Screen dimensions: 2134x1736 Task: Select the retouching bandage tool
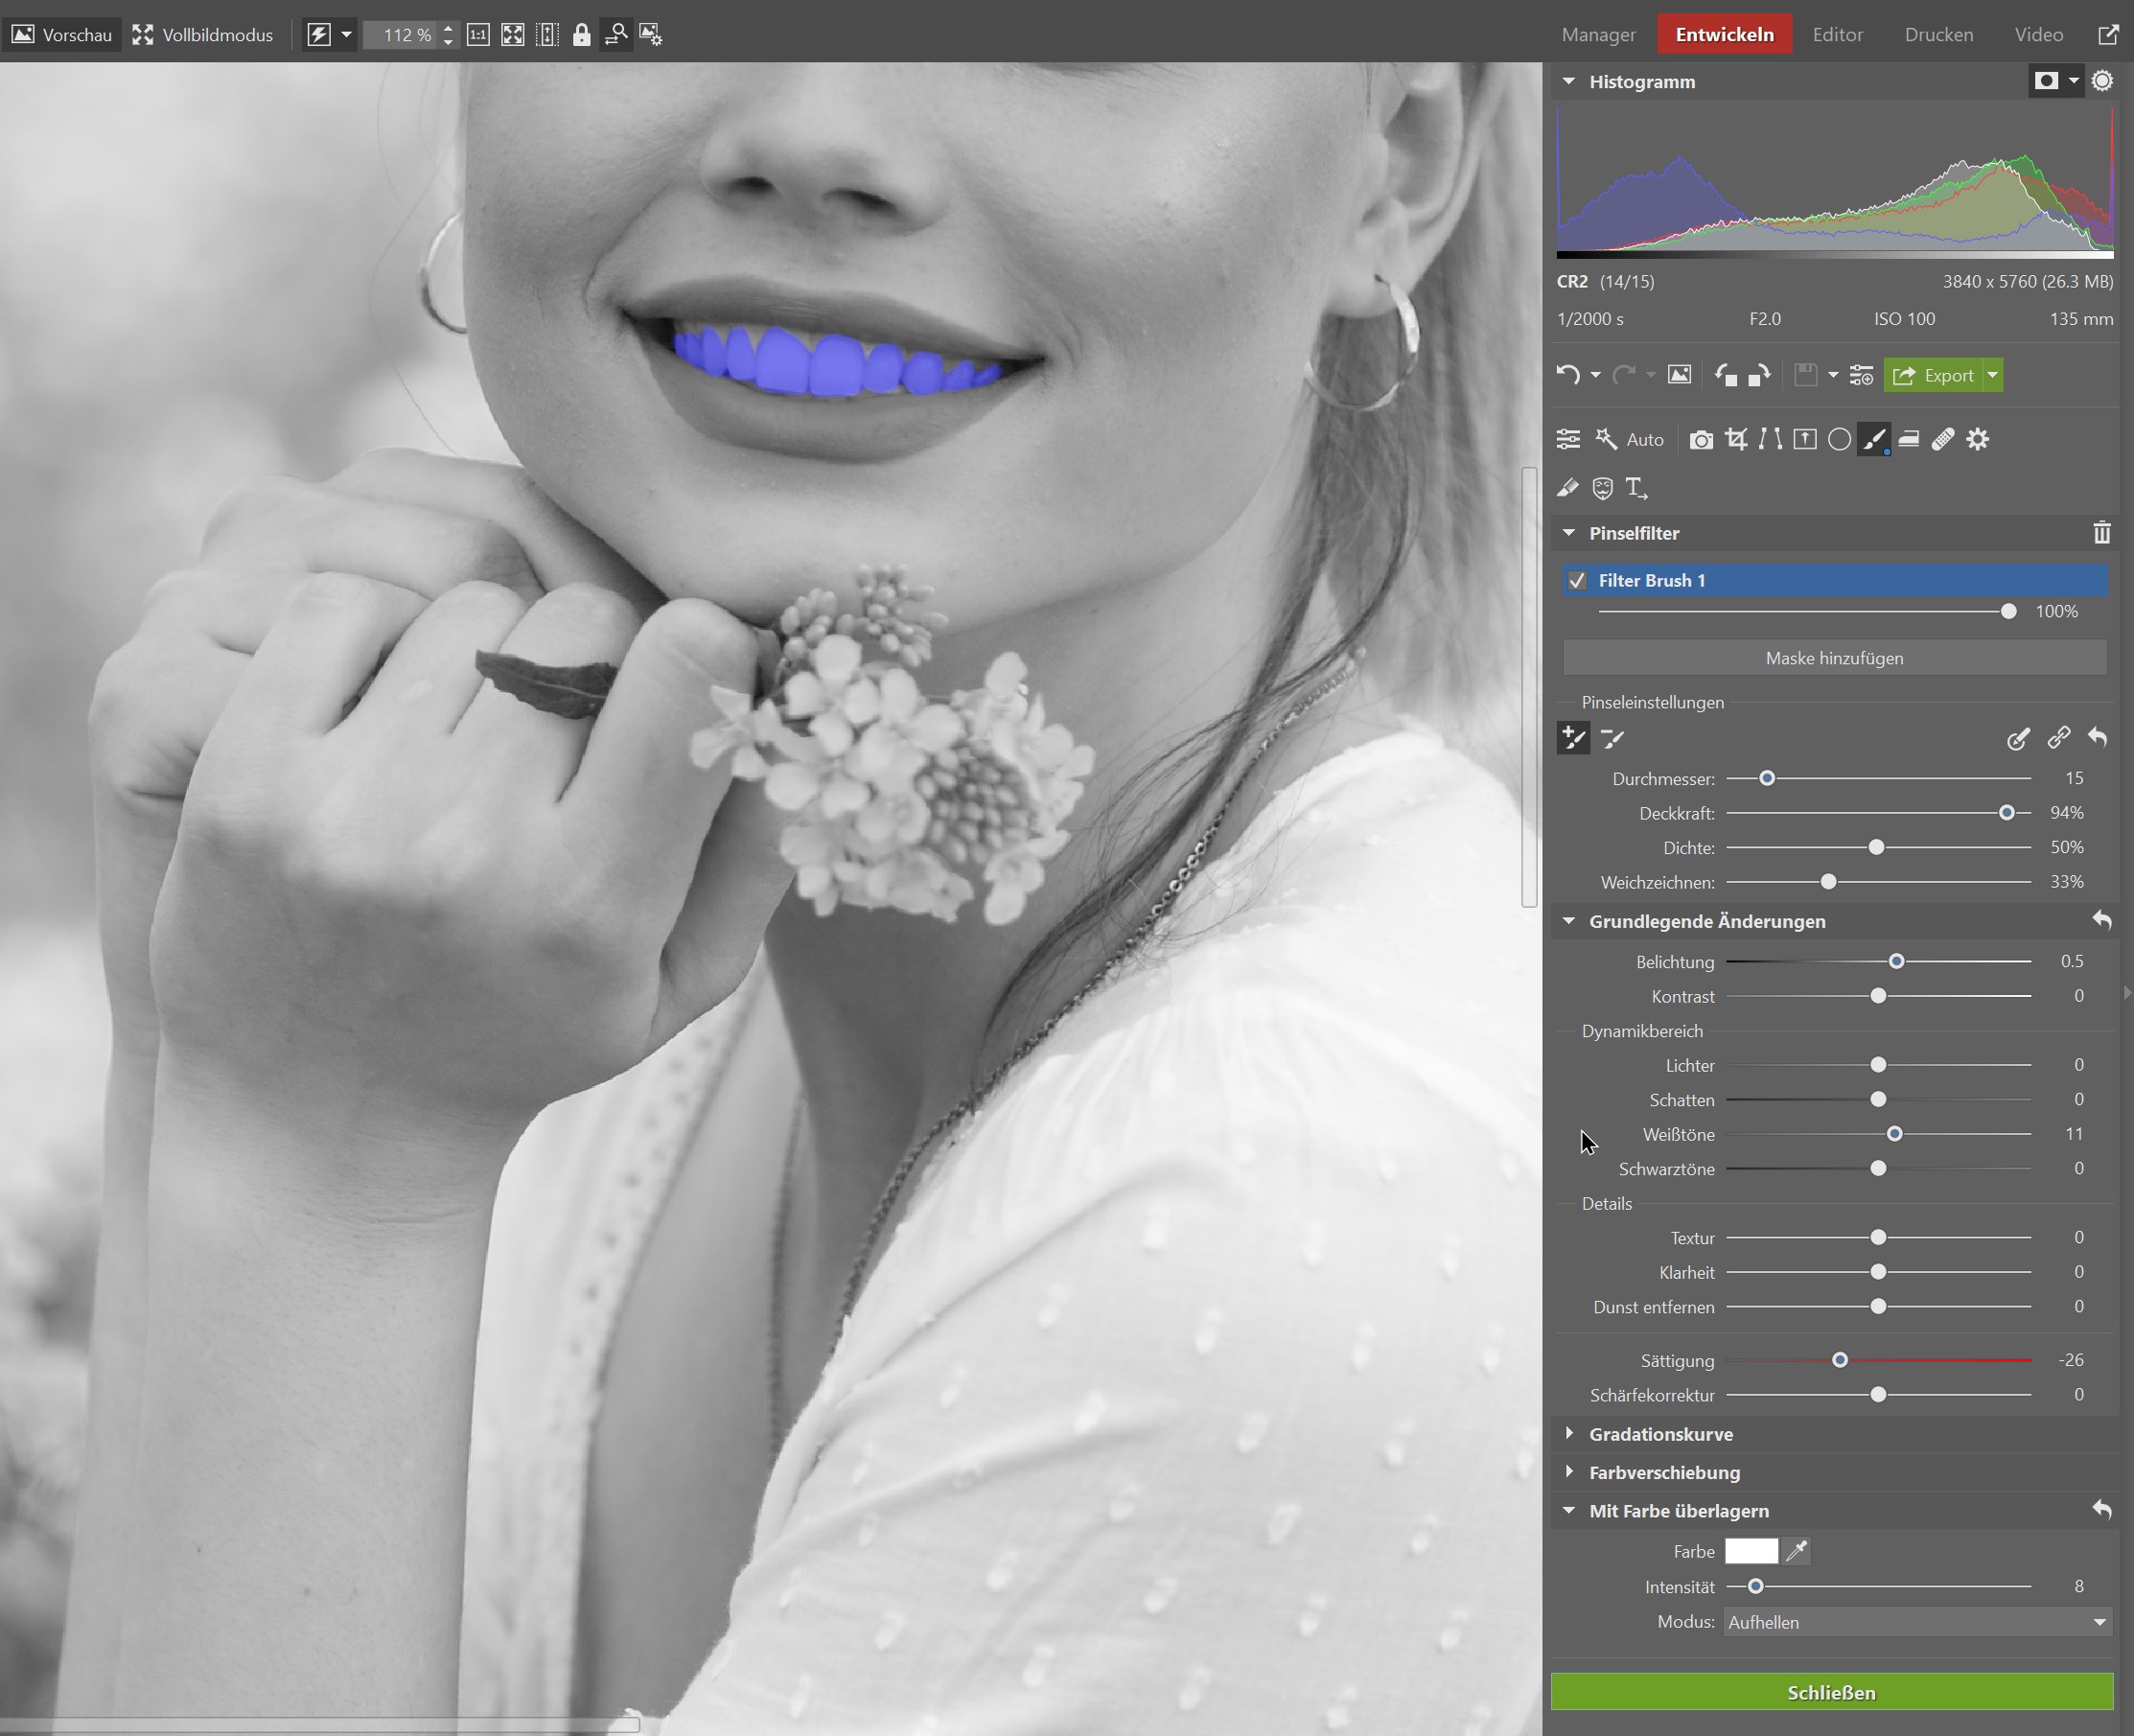coord(1943,439)
